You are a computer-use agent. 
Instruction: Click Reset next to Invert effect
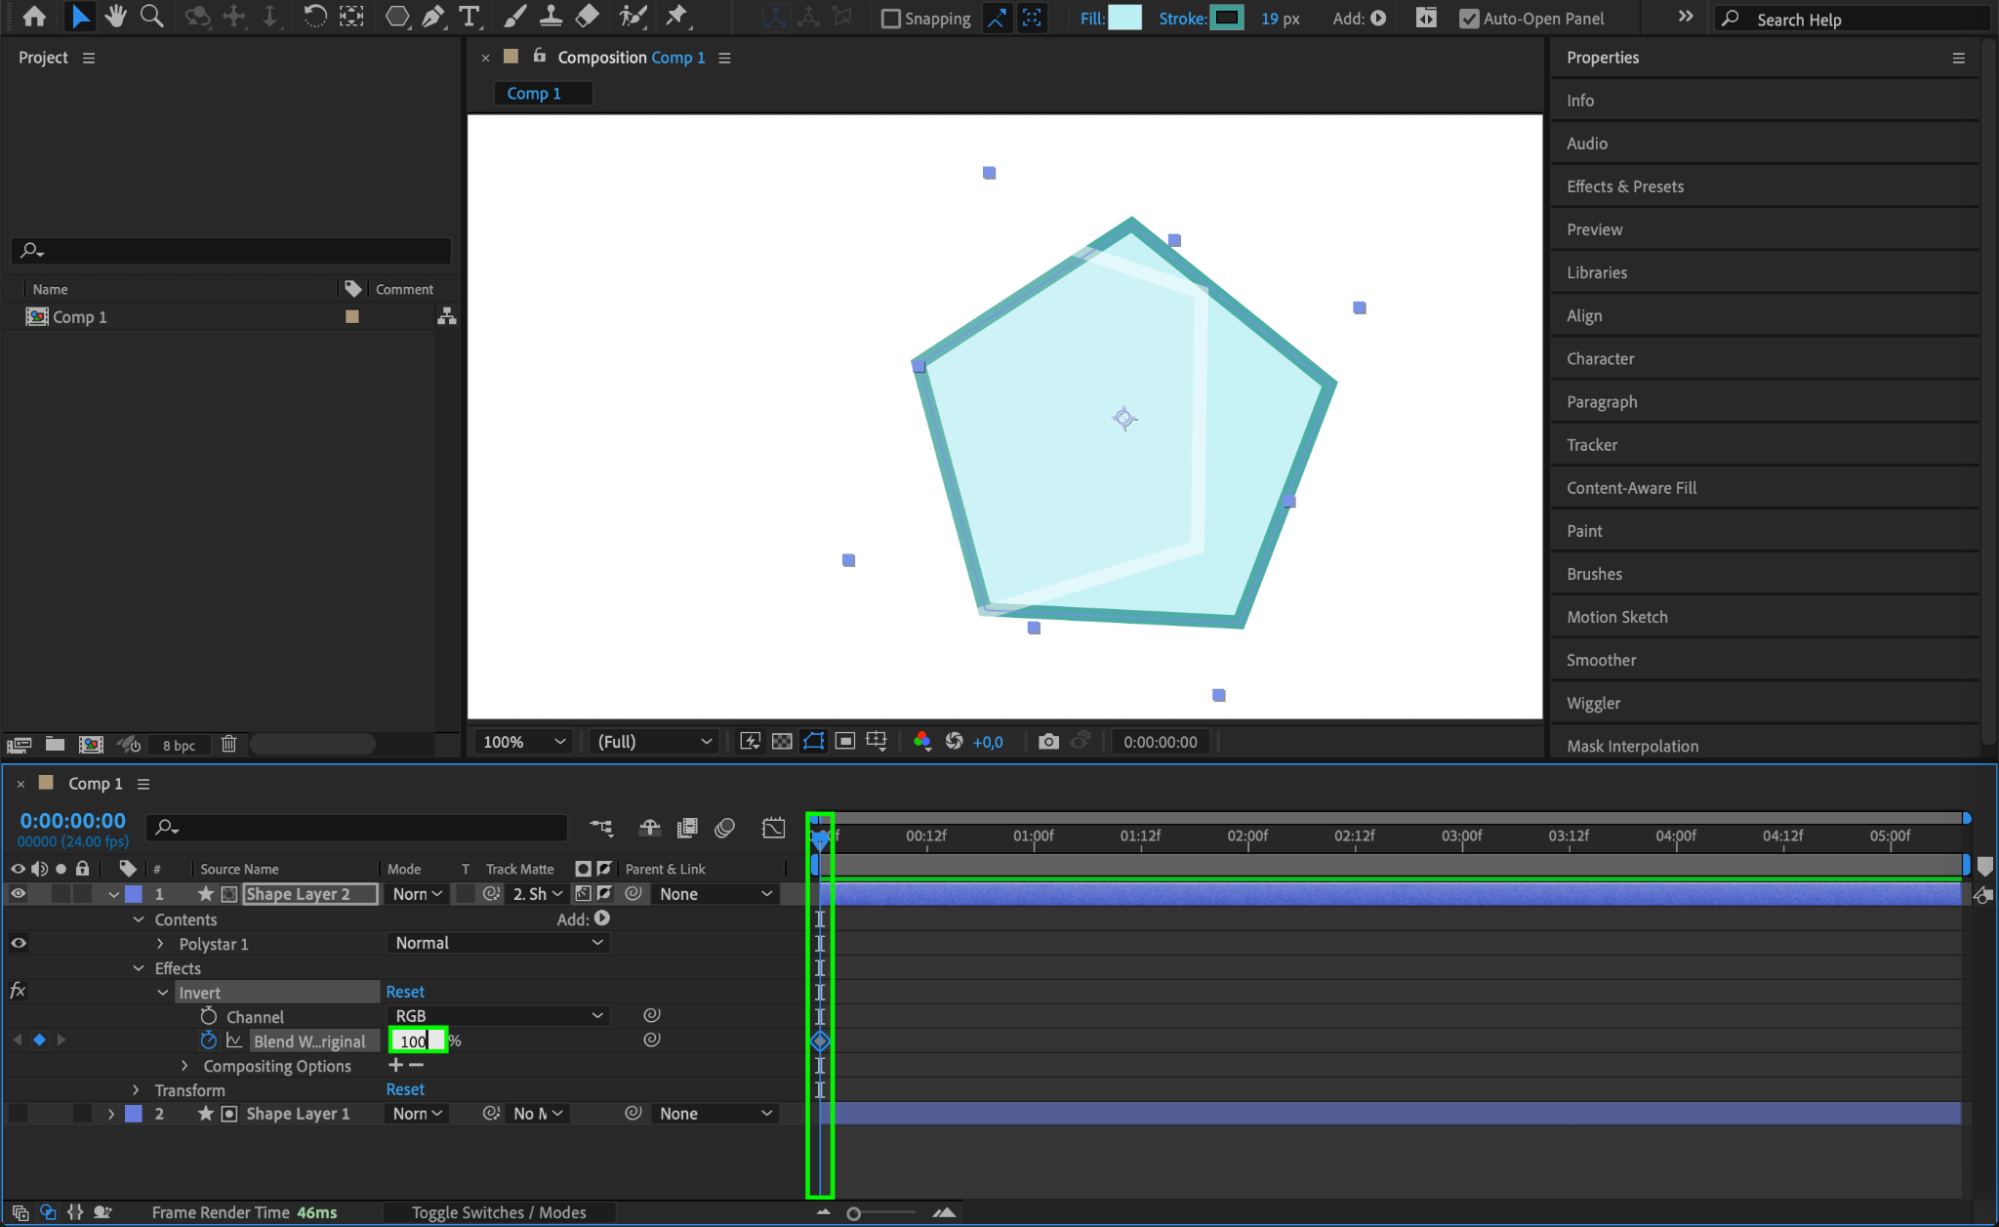(405, 991)
